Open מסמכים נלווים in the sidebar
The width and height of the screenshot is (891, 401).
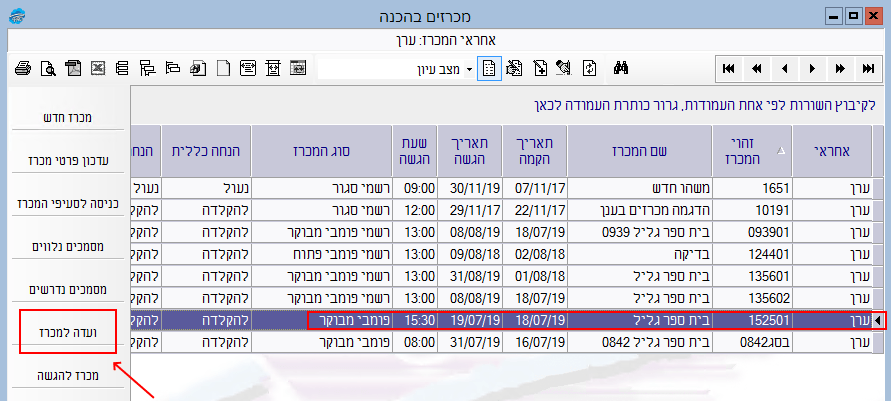pyautogui.click(x=68, y=246)
